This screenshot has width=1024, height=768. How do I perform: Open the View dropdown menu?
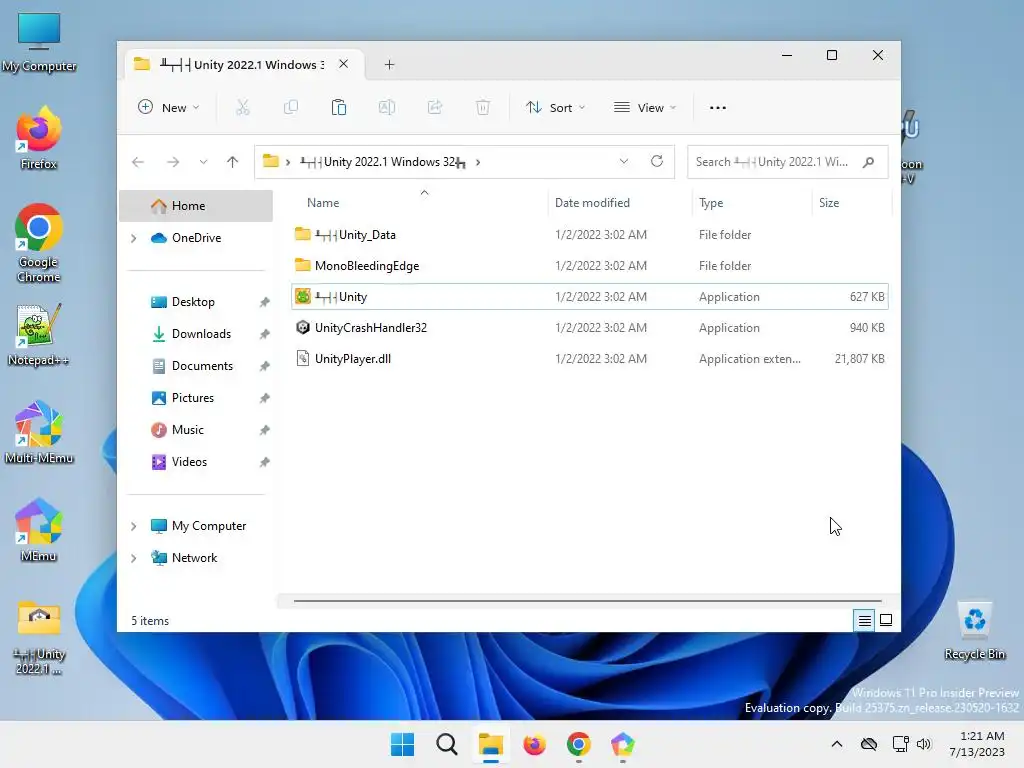pos(645,108)
